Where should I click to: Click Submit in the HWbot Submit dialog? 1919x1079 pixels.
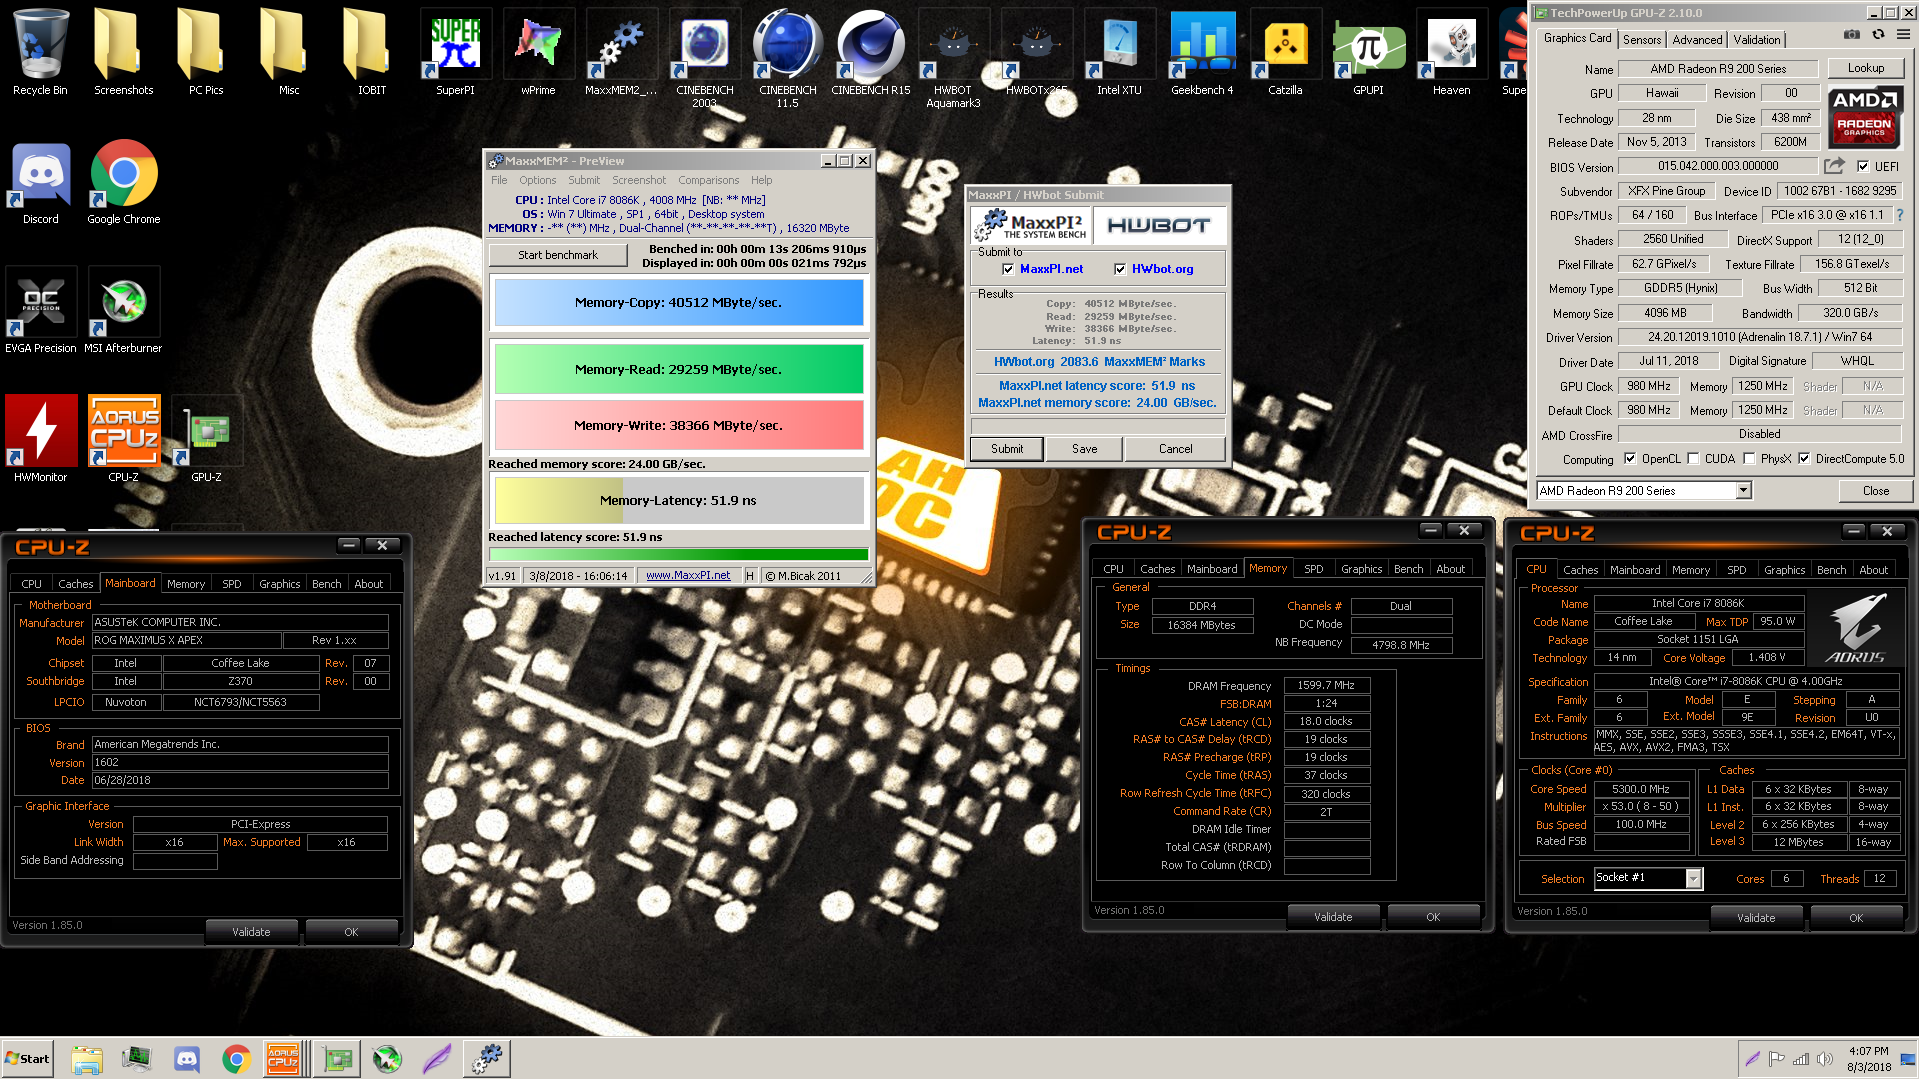point(1006,449)
